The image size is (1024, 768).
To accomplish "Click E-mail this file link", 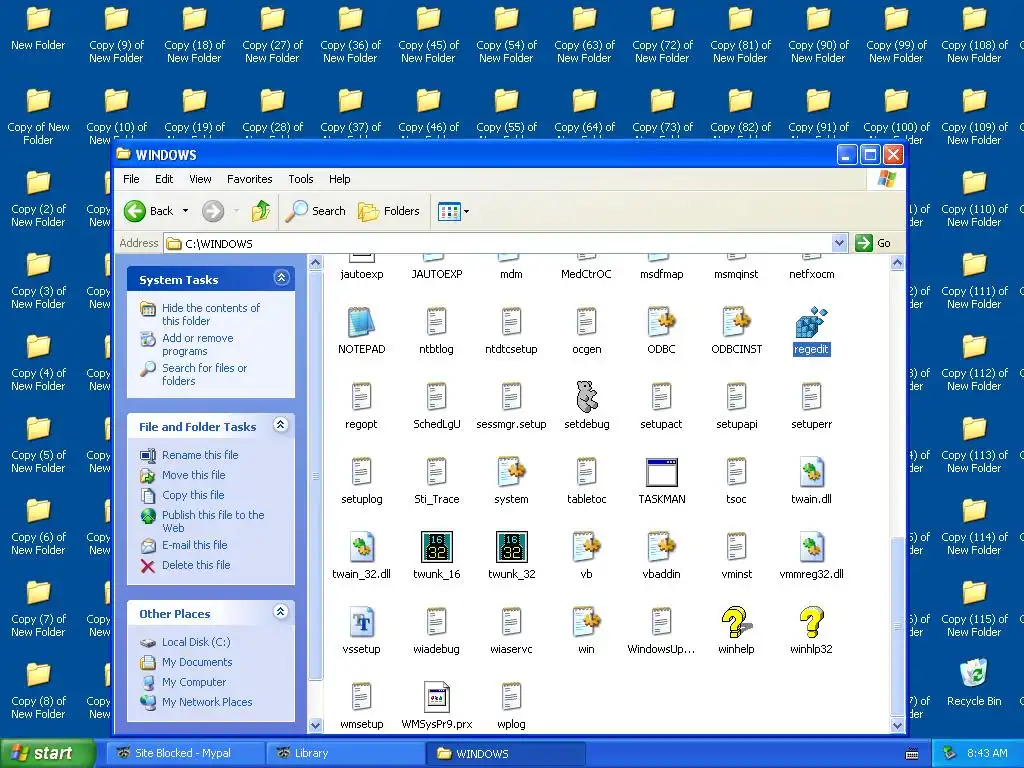I will tap(195, 545).
